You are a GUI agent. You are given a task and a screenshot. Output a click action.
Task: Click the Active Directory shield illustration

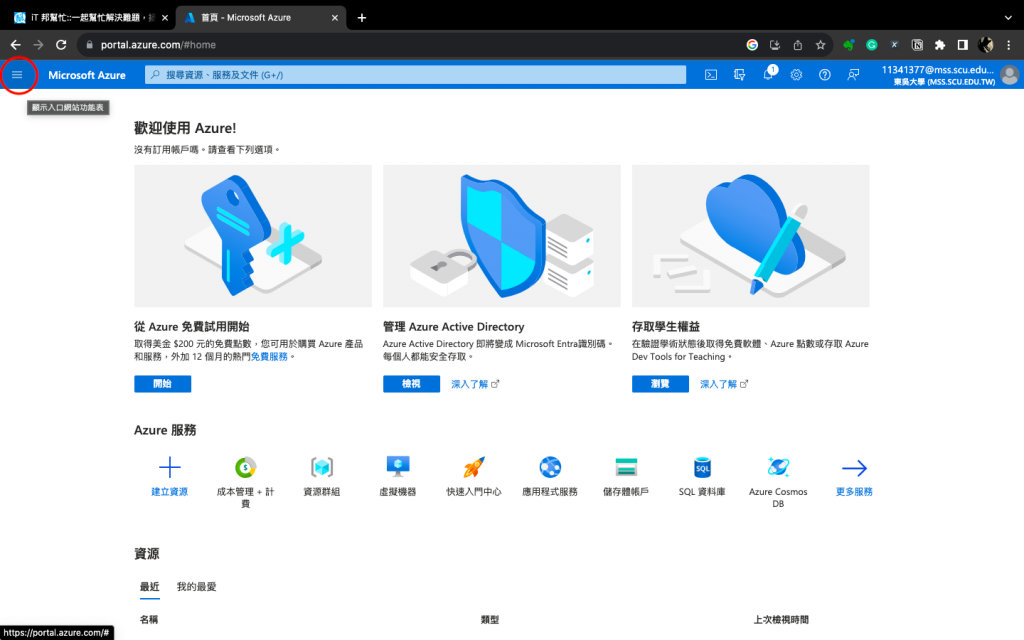[502, 236]
